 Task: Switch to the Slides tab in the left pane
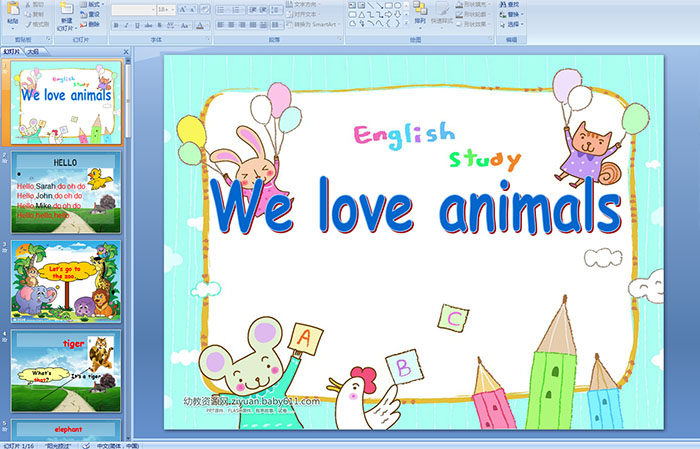(x=12, y=52)
